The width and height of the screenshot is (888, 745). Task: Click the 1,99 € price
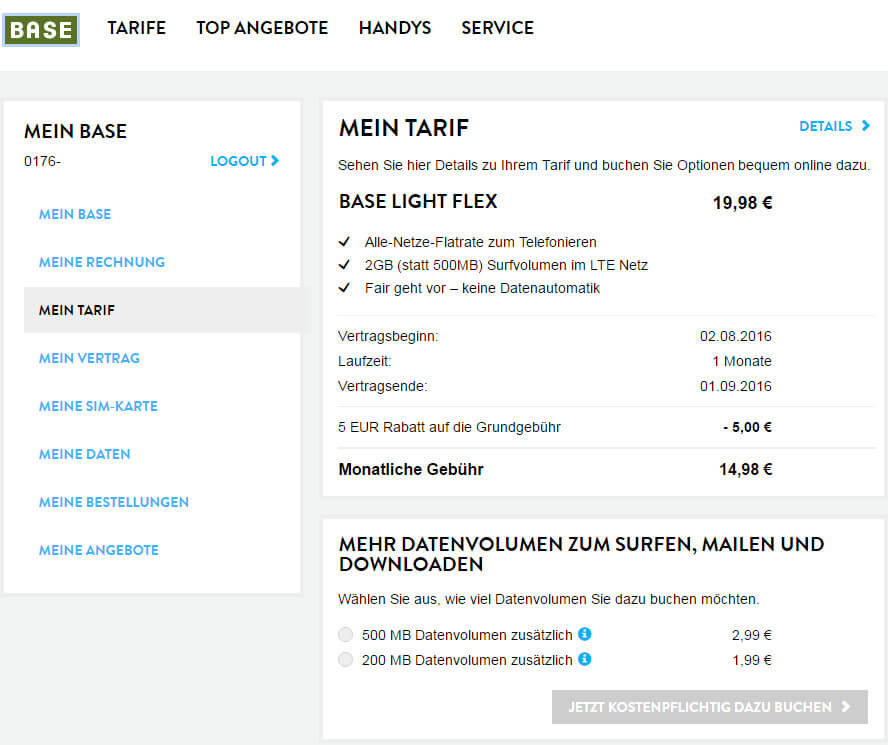point(752,660)
